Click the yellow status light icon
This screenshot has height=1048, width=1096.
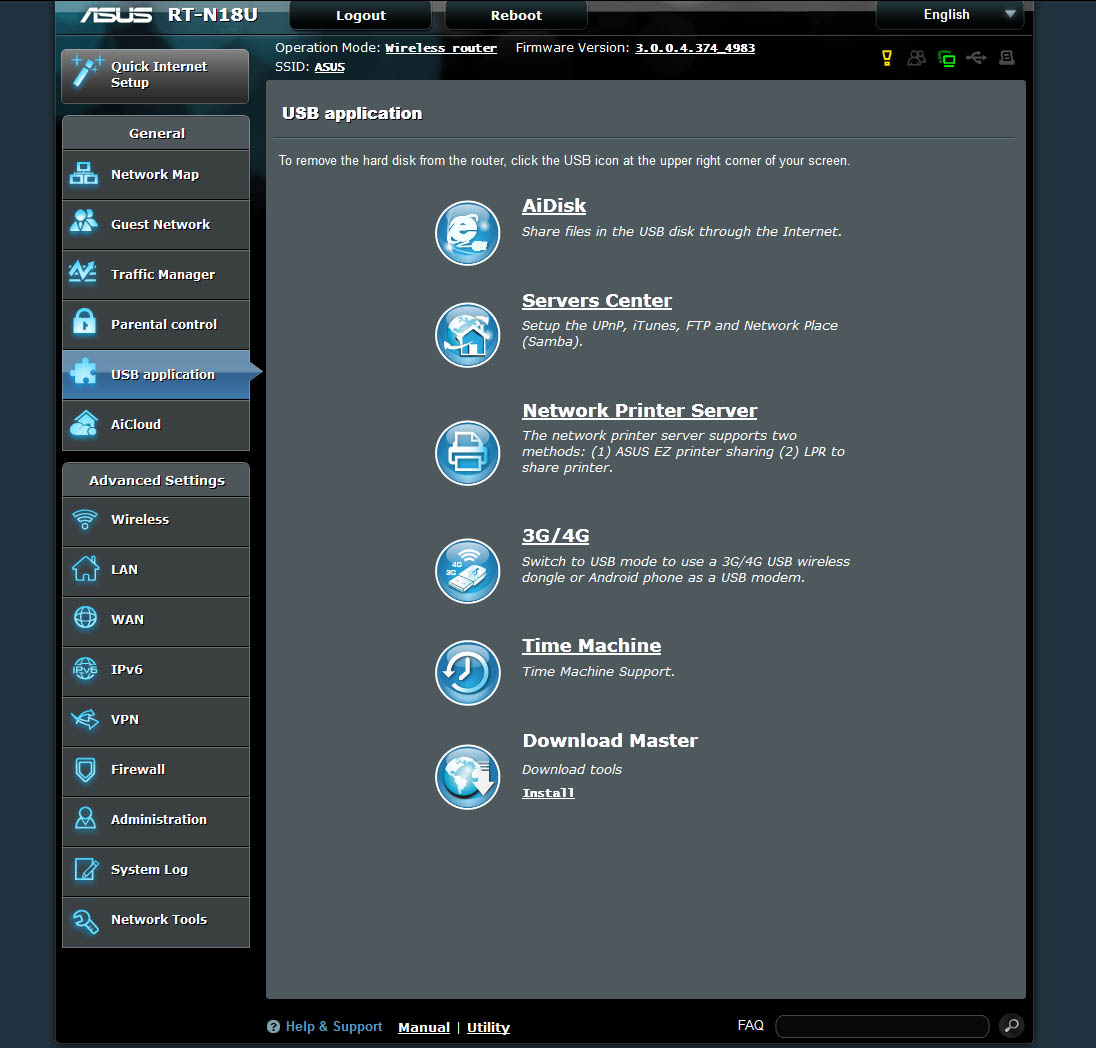point(886,58)
